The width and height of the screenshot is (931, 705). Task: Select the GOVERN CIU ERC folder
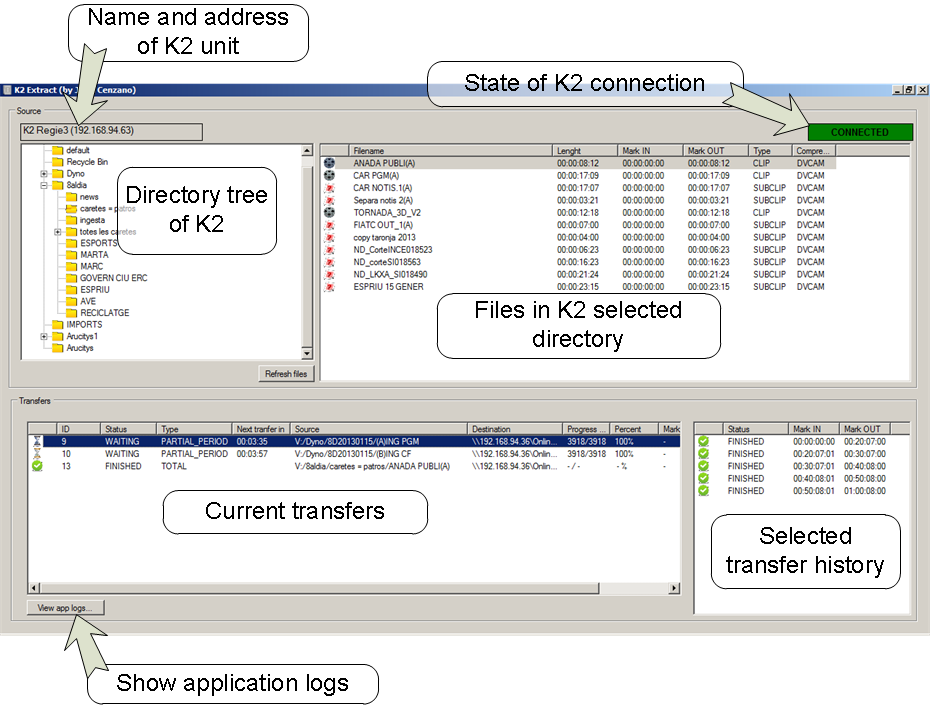(113, 278)
